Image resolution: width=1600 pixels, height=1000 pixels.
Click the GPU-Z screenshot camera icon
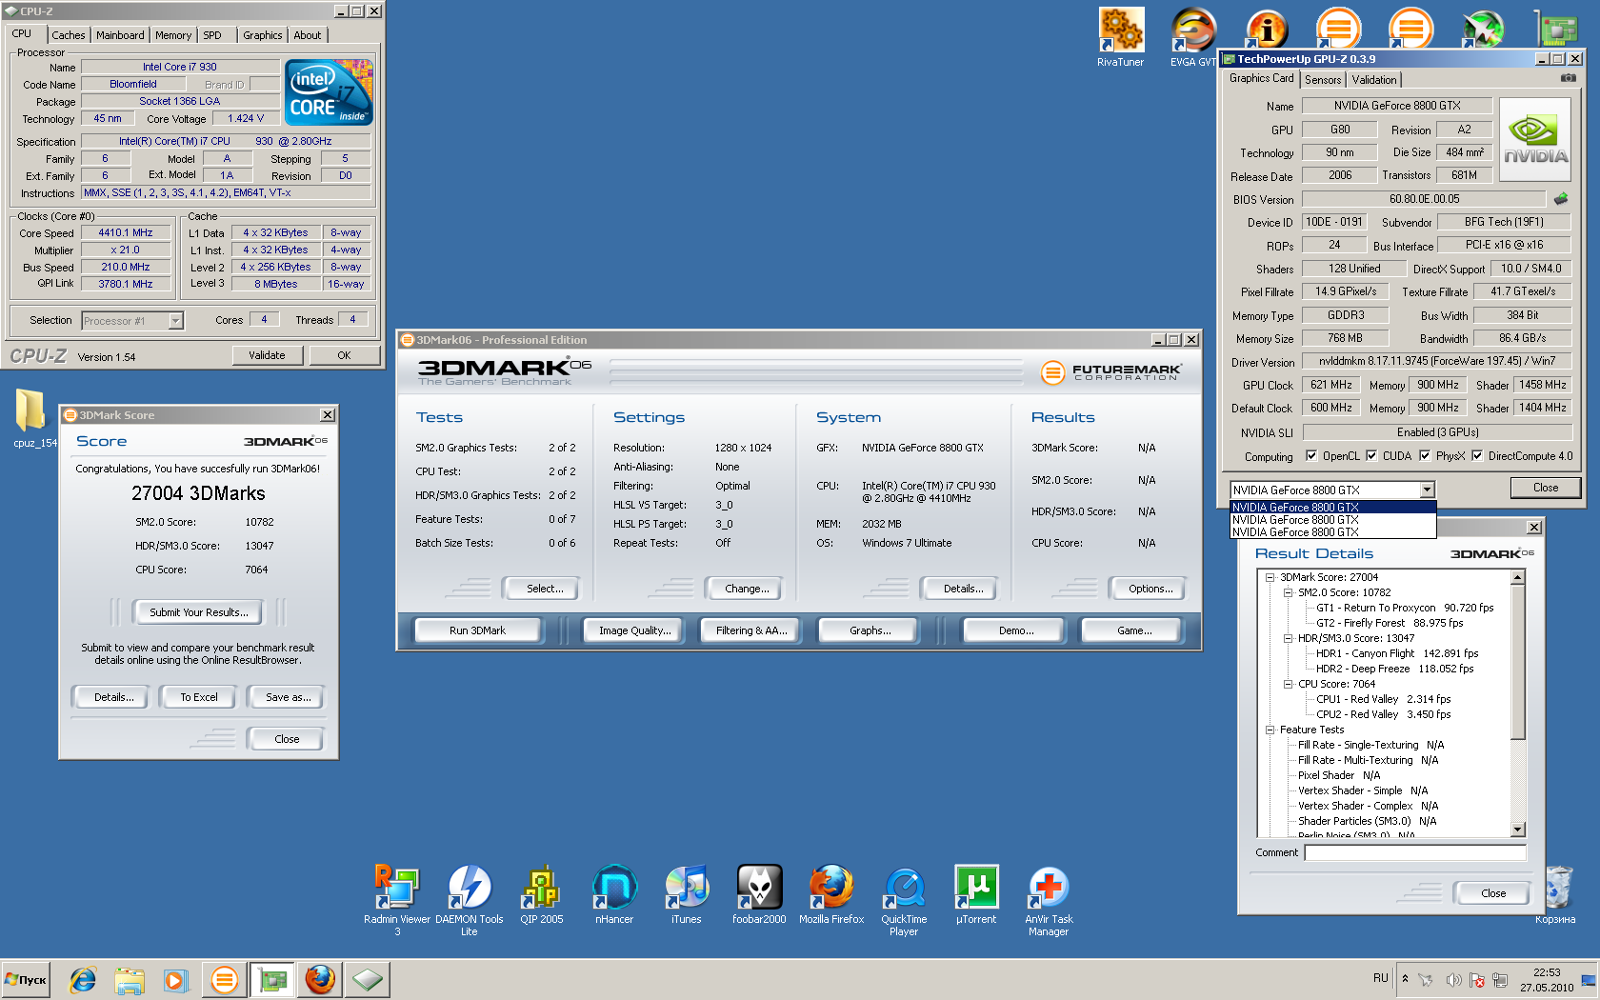(1568, 78)
